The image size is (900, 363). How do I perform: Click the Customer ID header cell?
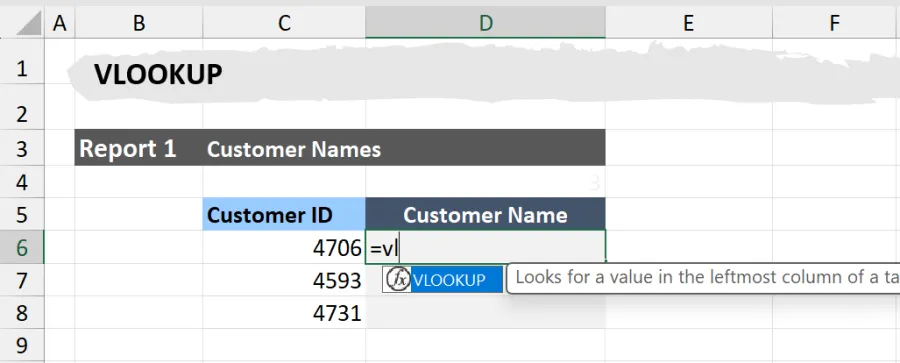[284, 214]
